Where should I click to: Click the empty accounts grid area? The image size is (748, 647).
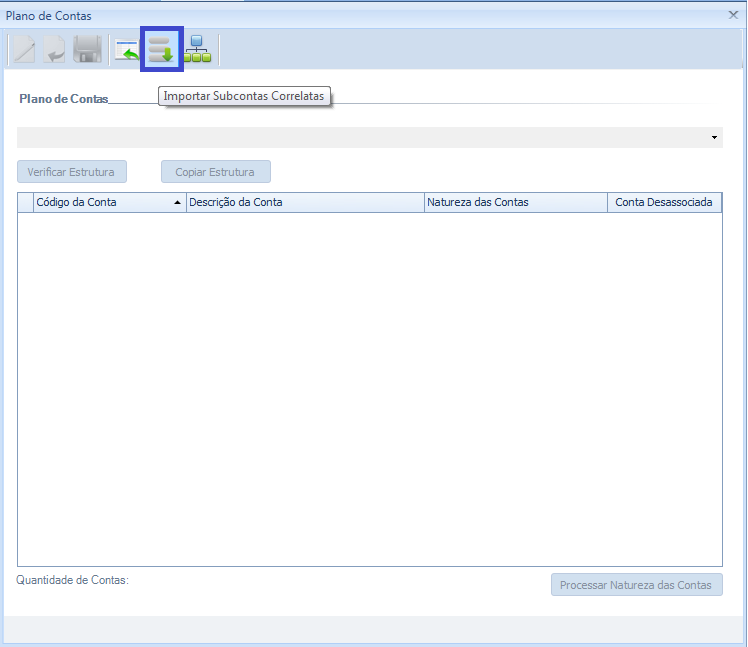[370, 390]
